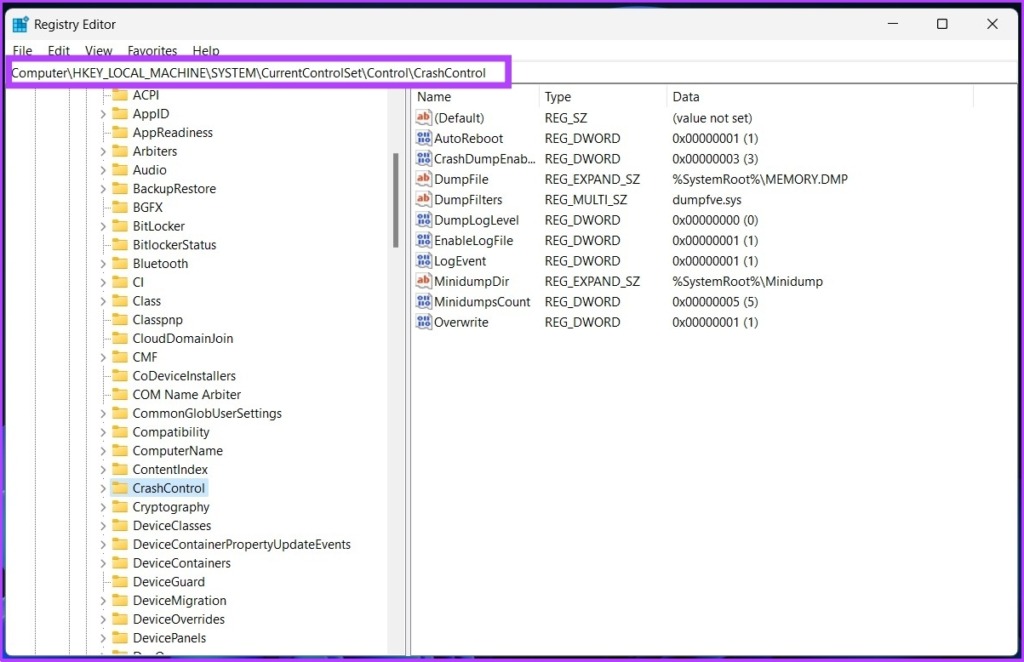Click the 0x00000005 (5) data value
The height and width of the screenshot is (662, 1024).
click(x=715, y=302)
